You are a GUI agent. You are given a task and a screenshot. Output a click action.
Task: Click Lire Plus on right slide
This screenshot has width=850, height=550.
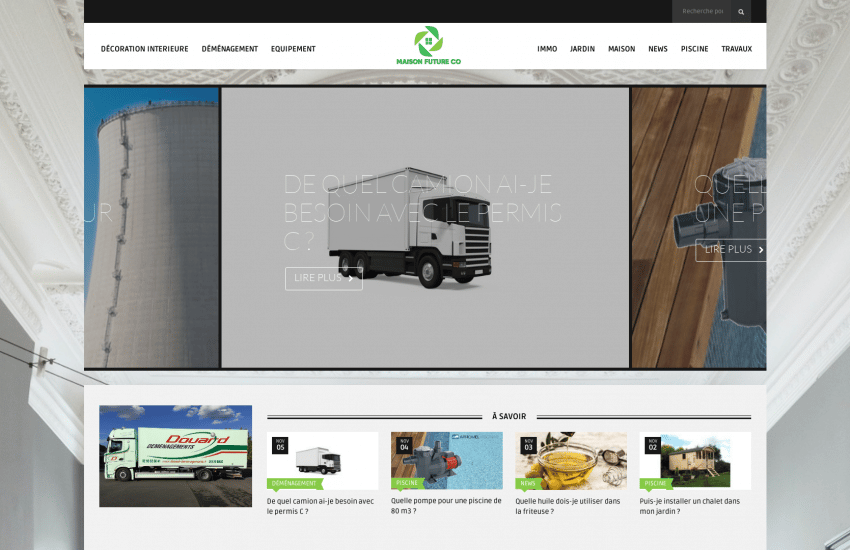733,250
